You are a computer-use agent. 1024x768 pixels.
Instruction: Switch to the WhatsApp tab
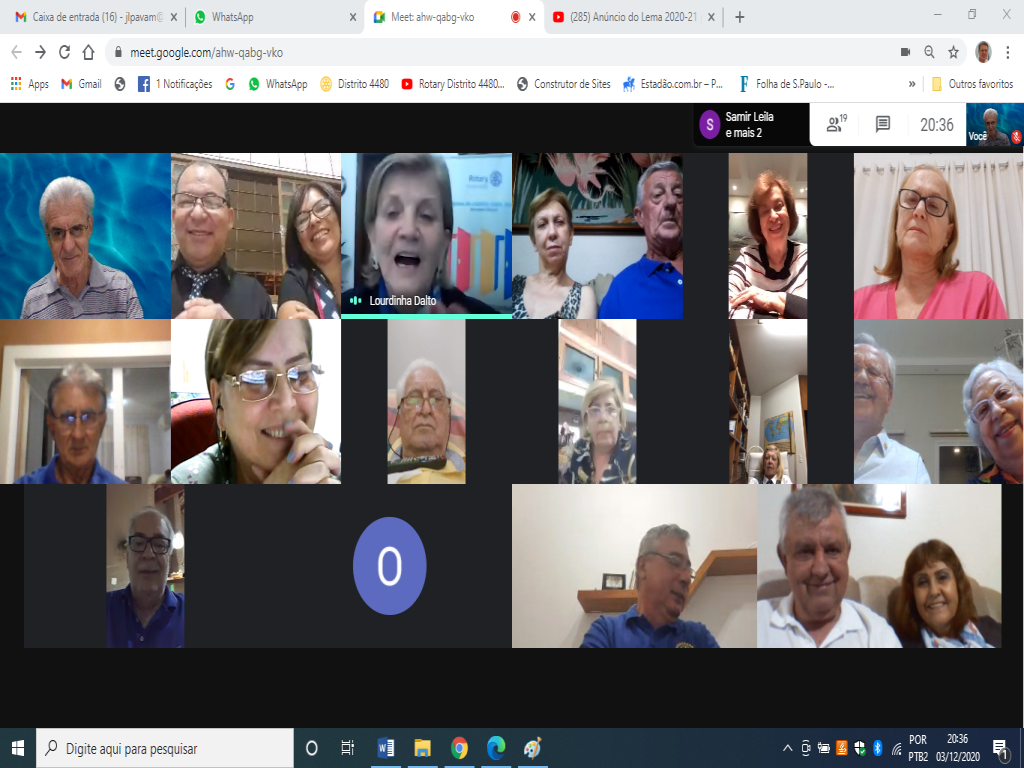(270, 17)
